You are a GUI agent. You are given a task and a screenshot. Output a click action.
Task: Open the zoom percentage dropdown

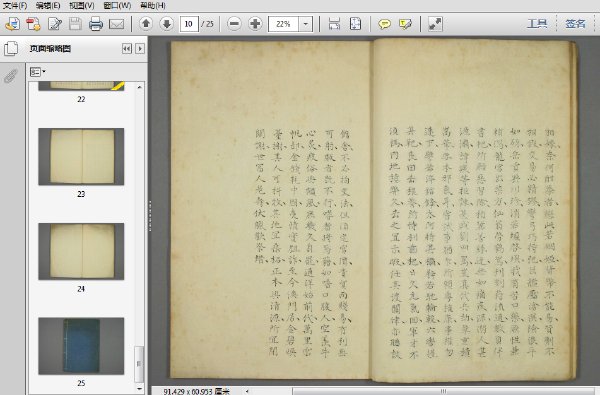[305, 24]
